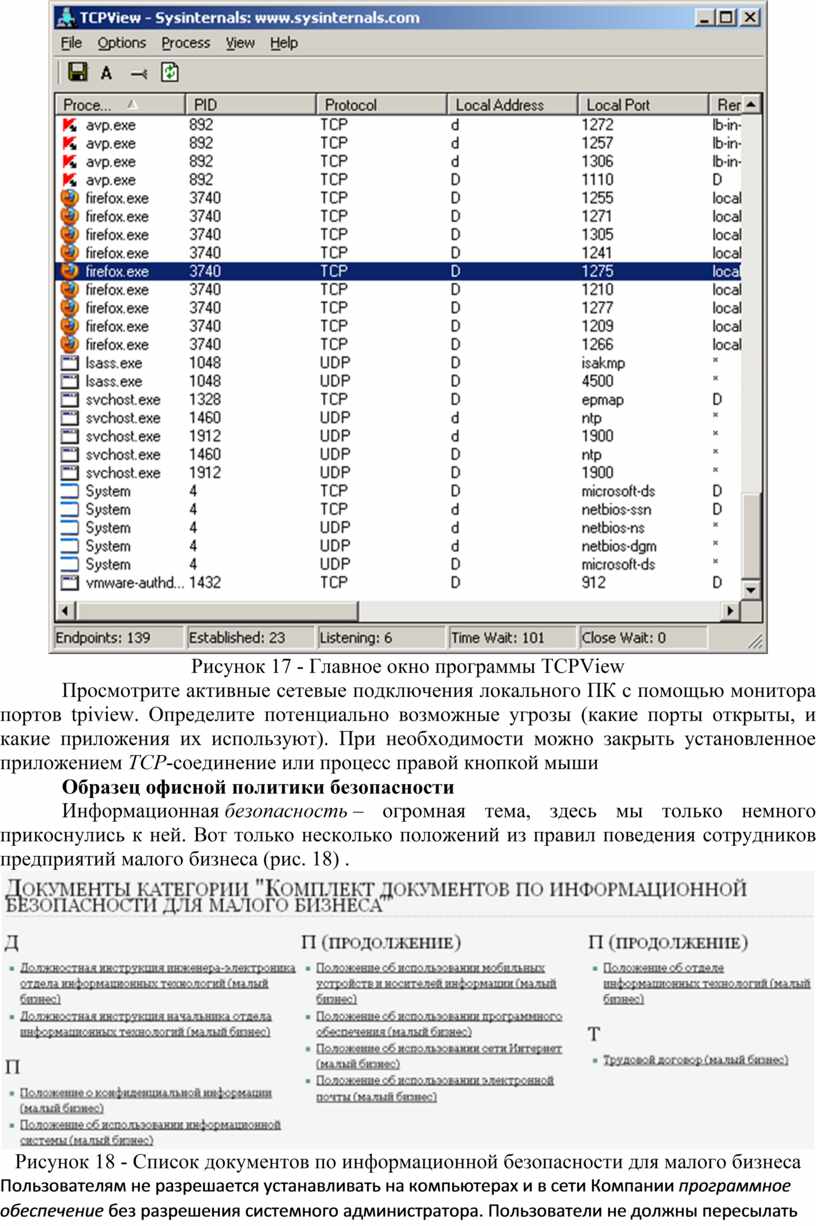Screen dimensions: 816x1226
Task: Open the Options menu
Action: coord(122,43)
